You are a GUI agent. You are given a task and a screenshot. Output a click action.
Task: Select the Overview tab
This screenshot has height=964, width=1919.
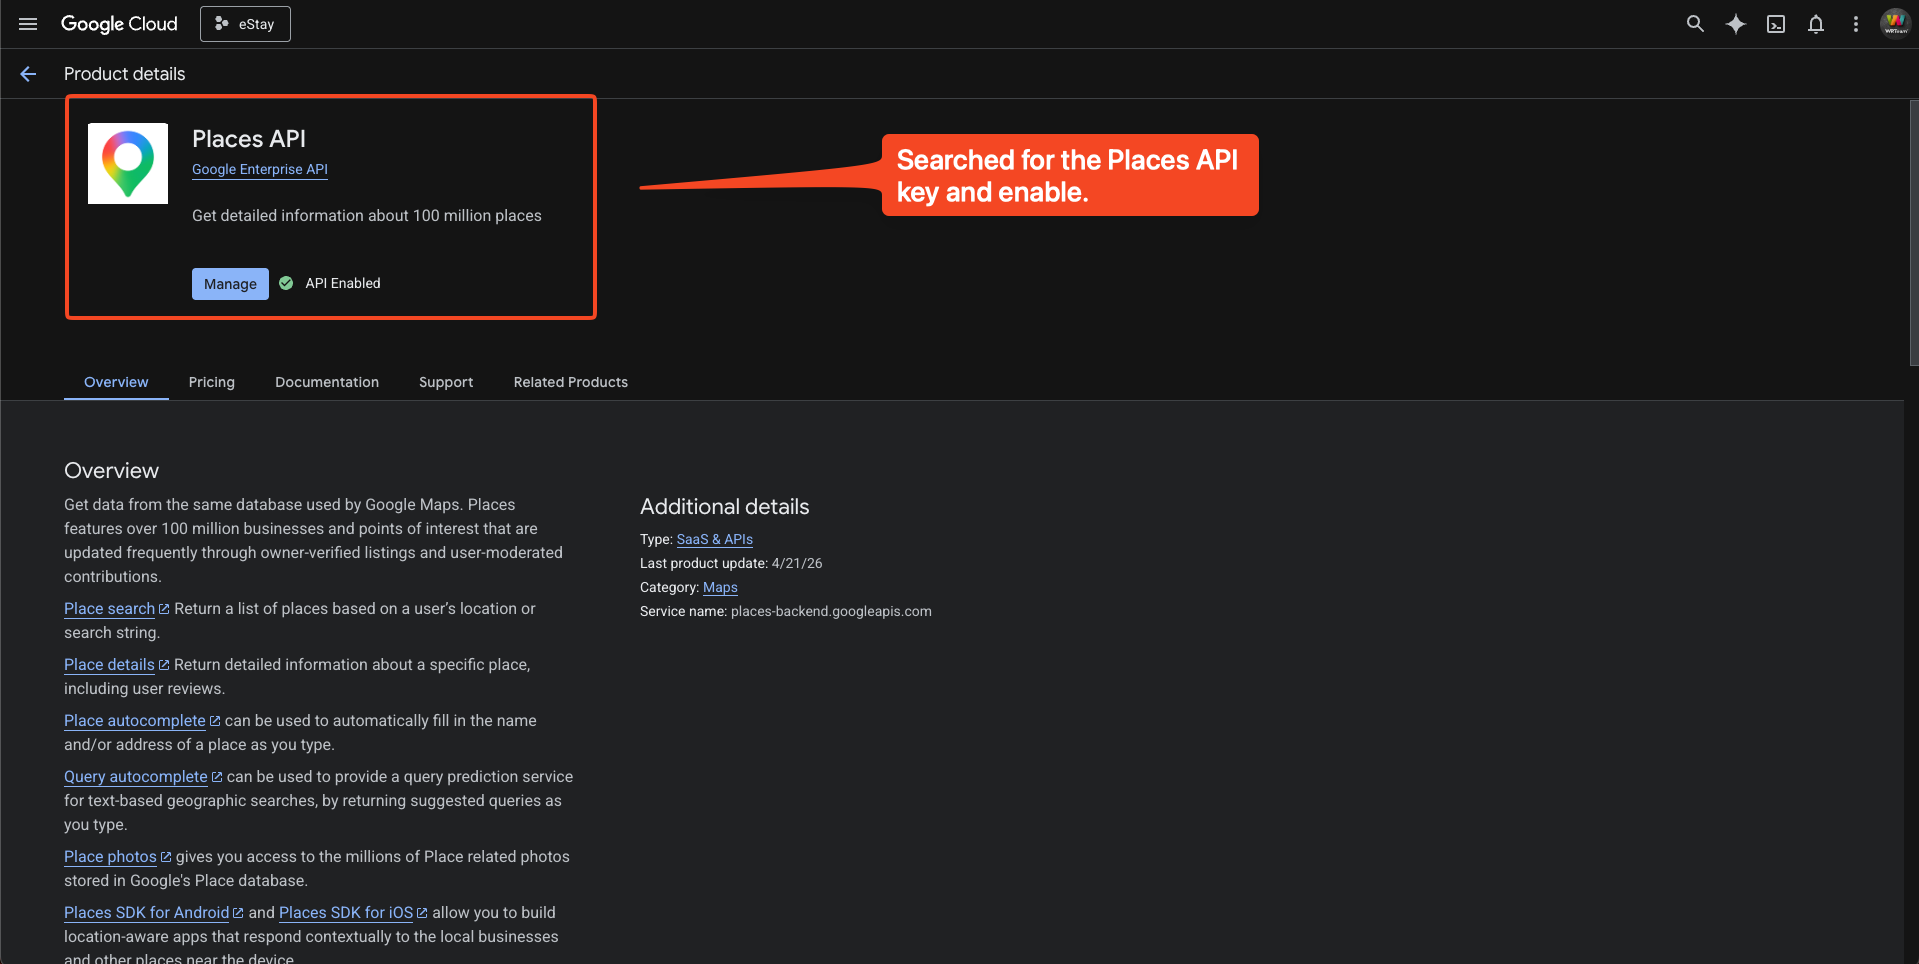(x=116, y=382)
